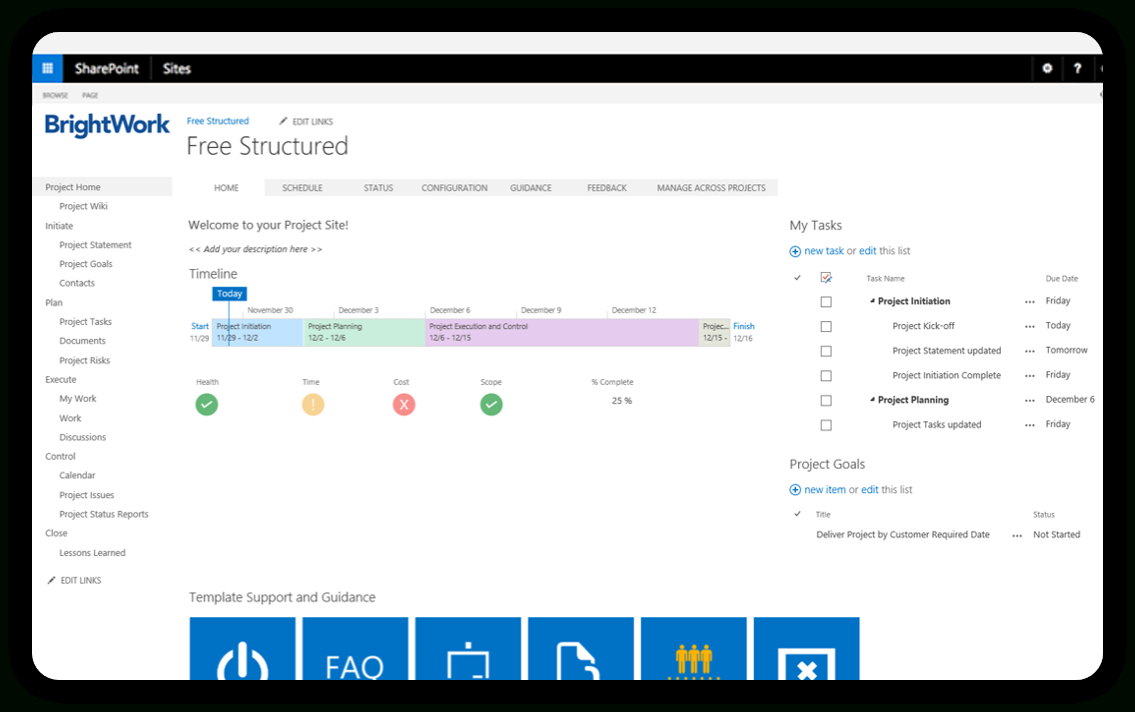1135x712 pixels.
Task: Open Project Status Reports in sidebar
Action: [104, 514]
